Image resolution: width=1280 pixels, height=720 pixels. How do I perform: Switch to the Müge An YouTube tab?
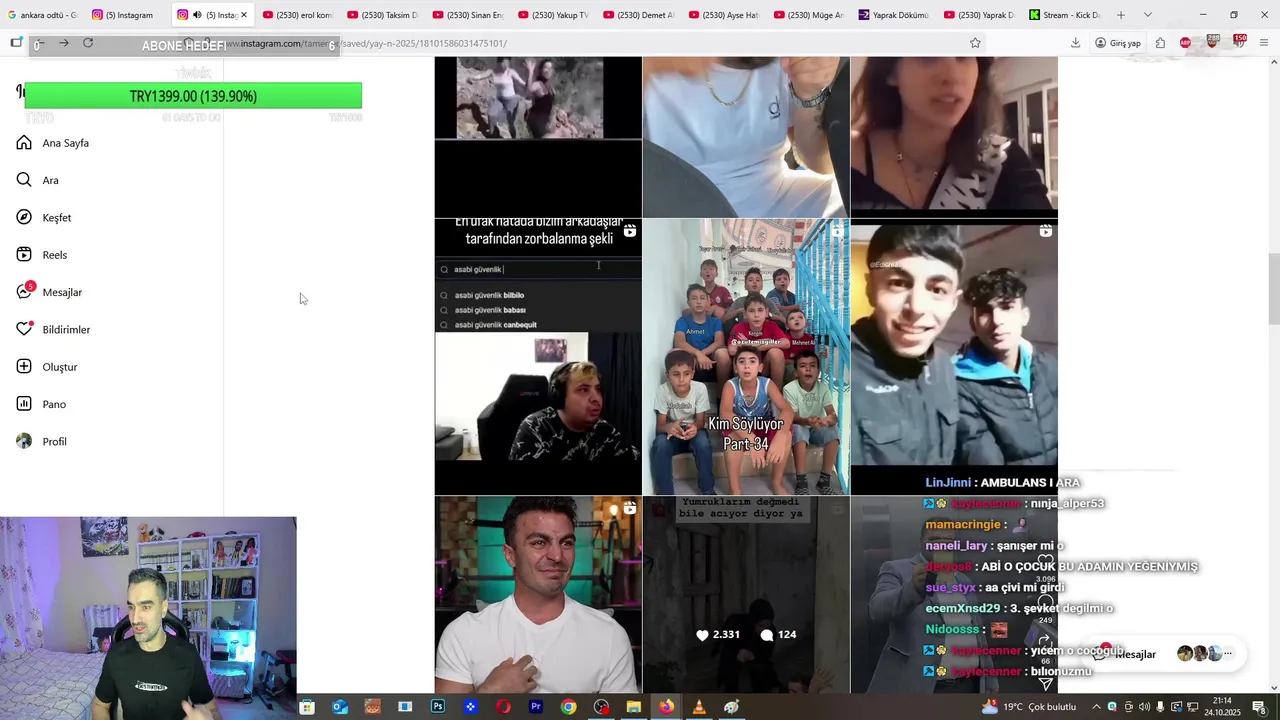point(807,15)
